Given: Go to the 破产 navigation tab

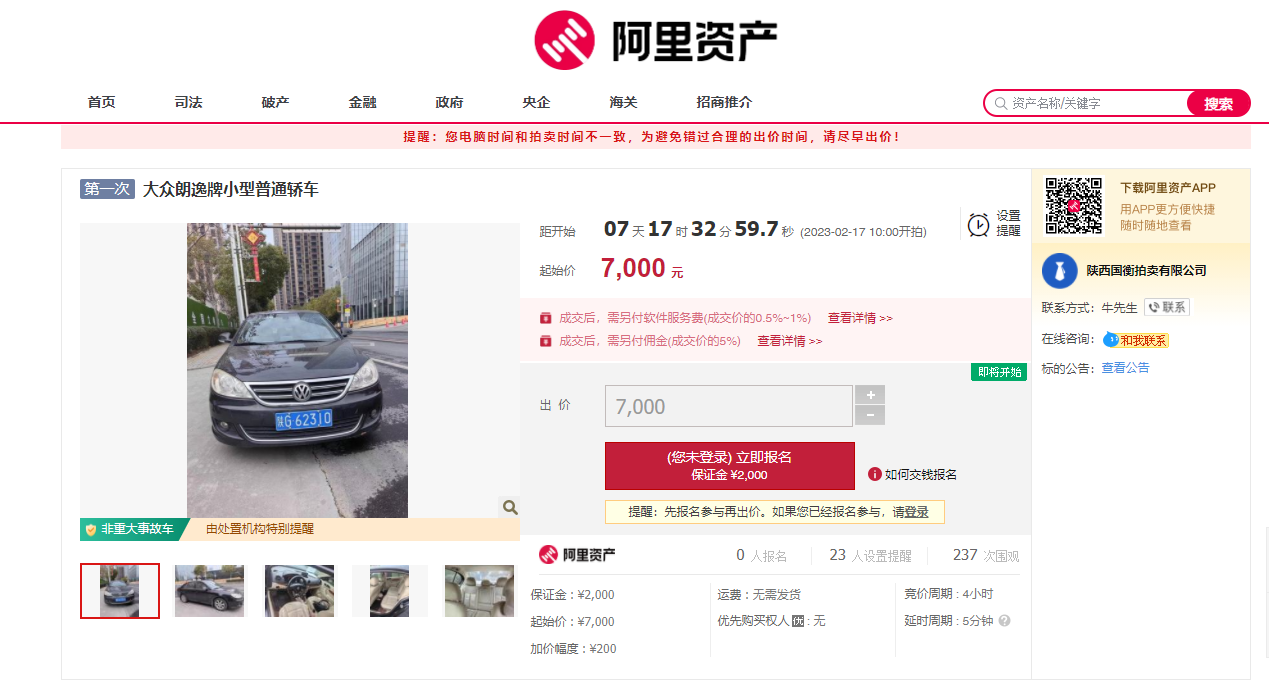Looking at the screenshot, I should pyautogui.click(x=275, y=103).
